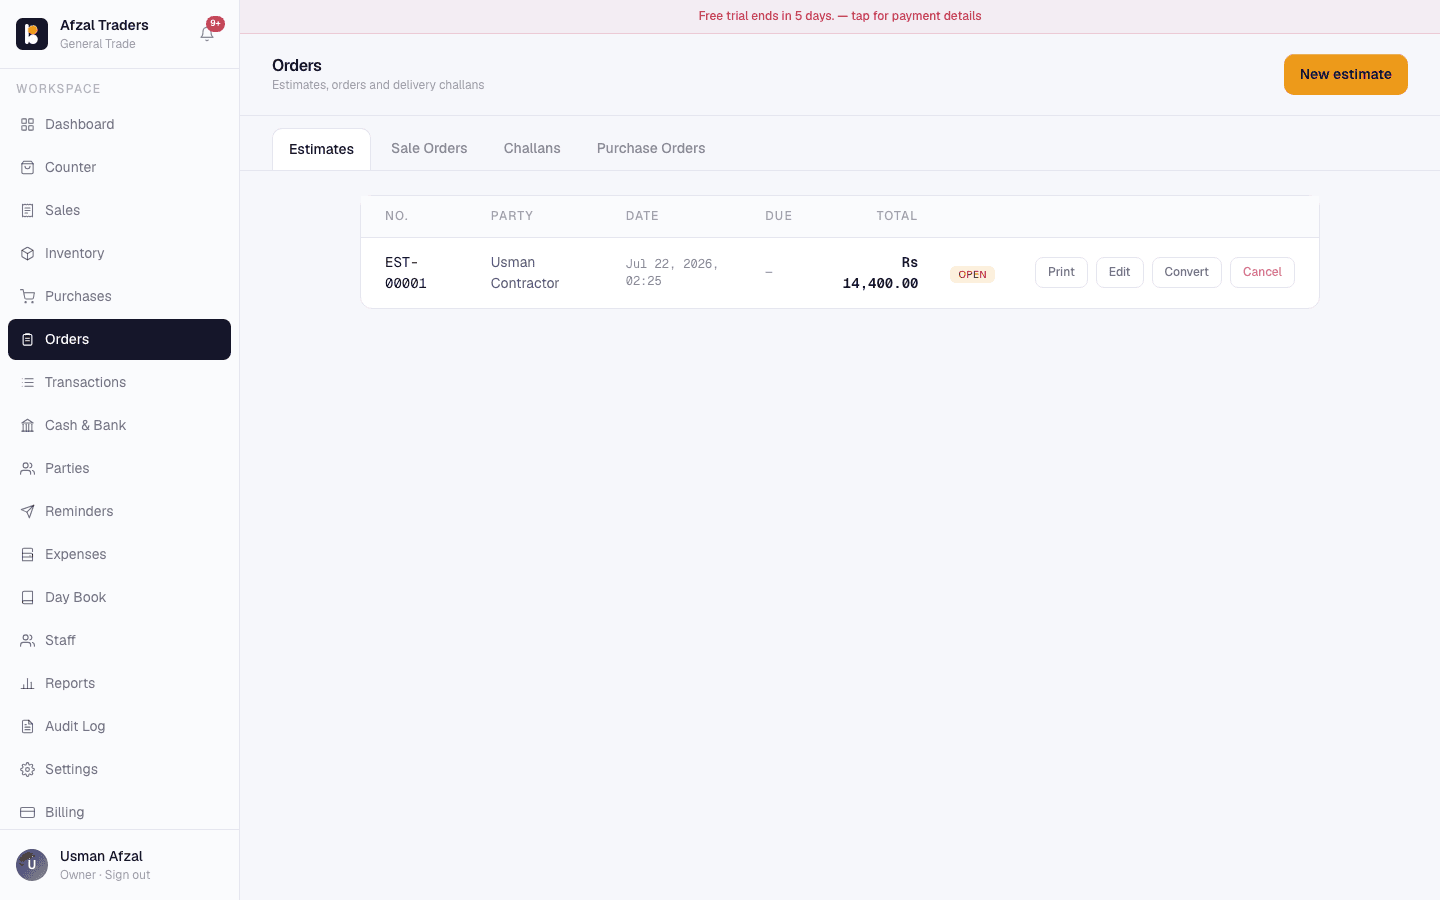Click the Billing card icon
The height and width of the screenshot is (900, 1440).
click(28, 813)
